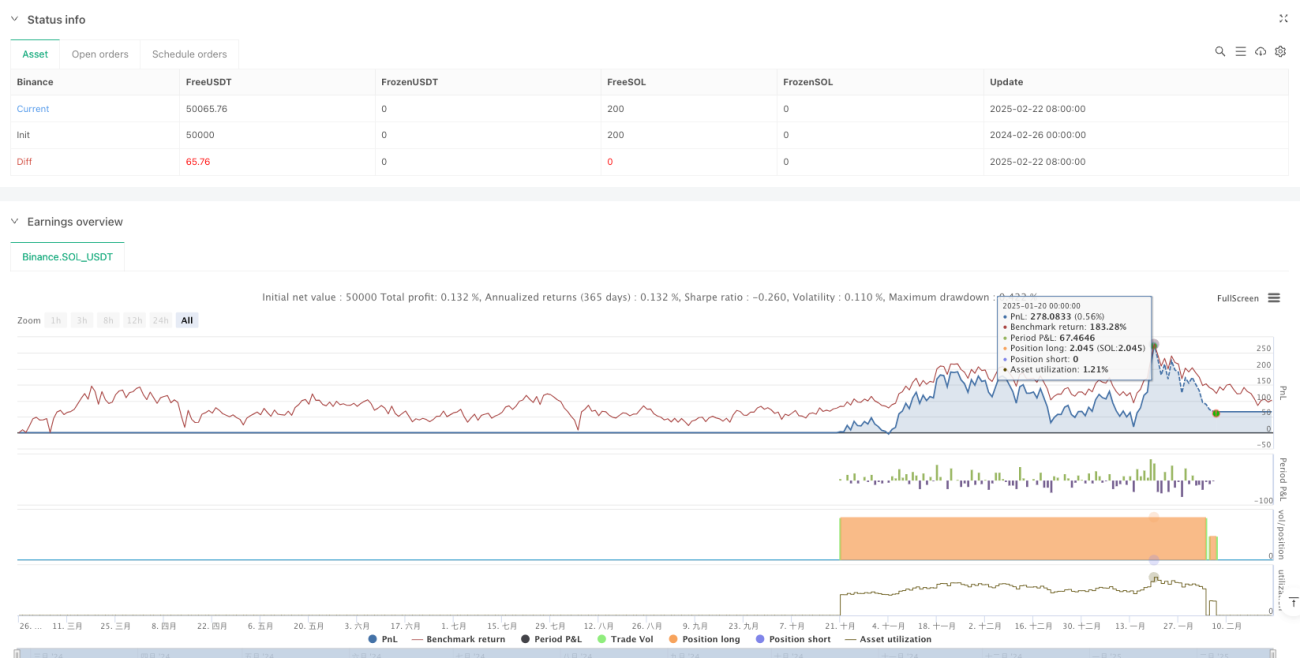Click the search magnifier icon above the table
The width and height of the screenshot is (1300, 658).
(x=1220, y=51)
